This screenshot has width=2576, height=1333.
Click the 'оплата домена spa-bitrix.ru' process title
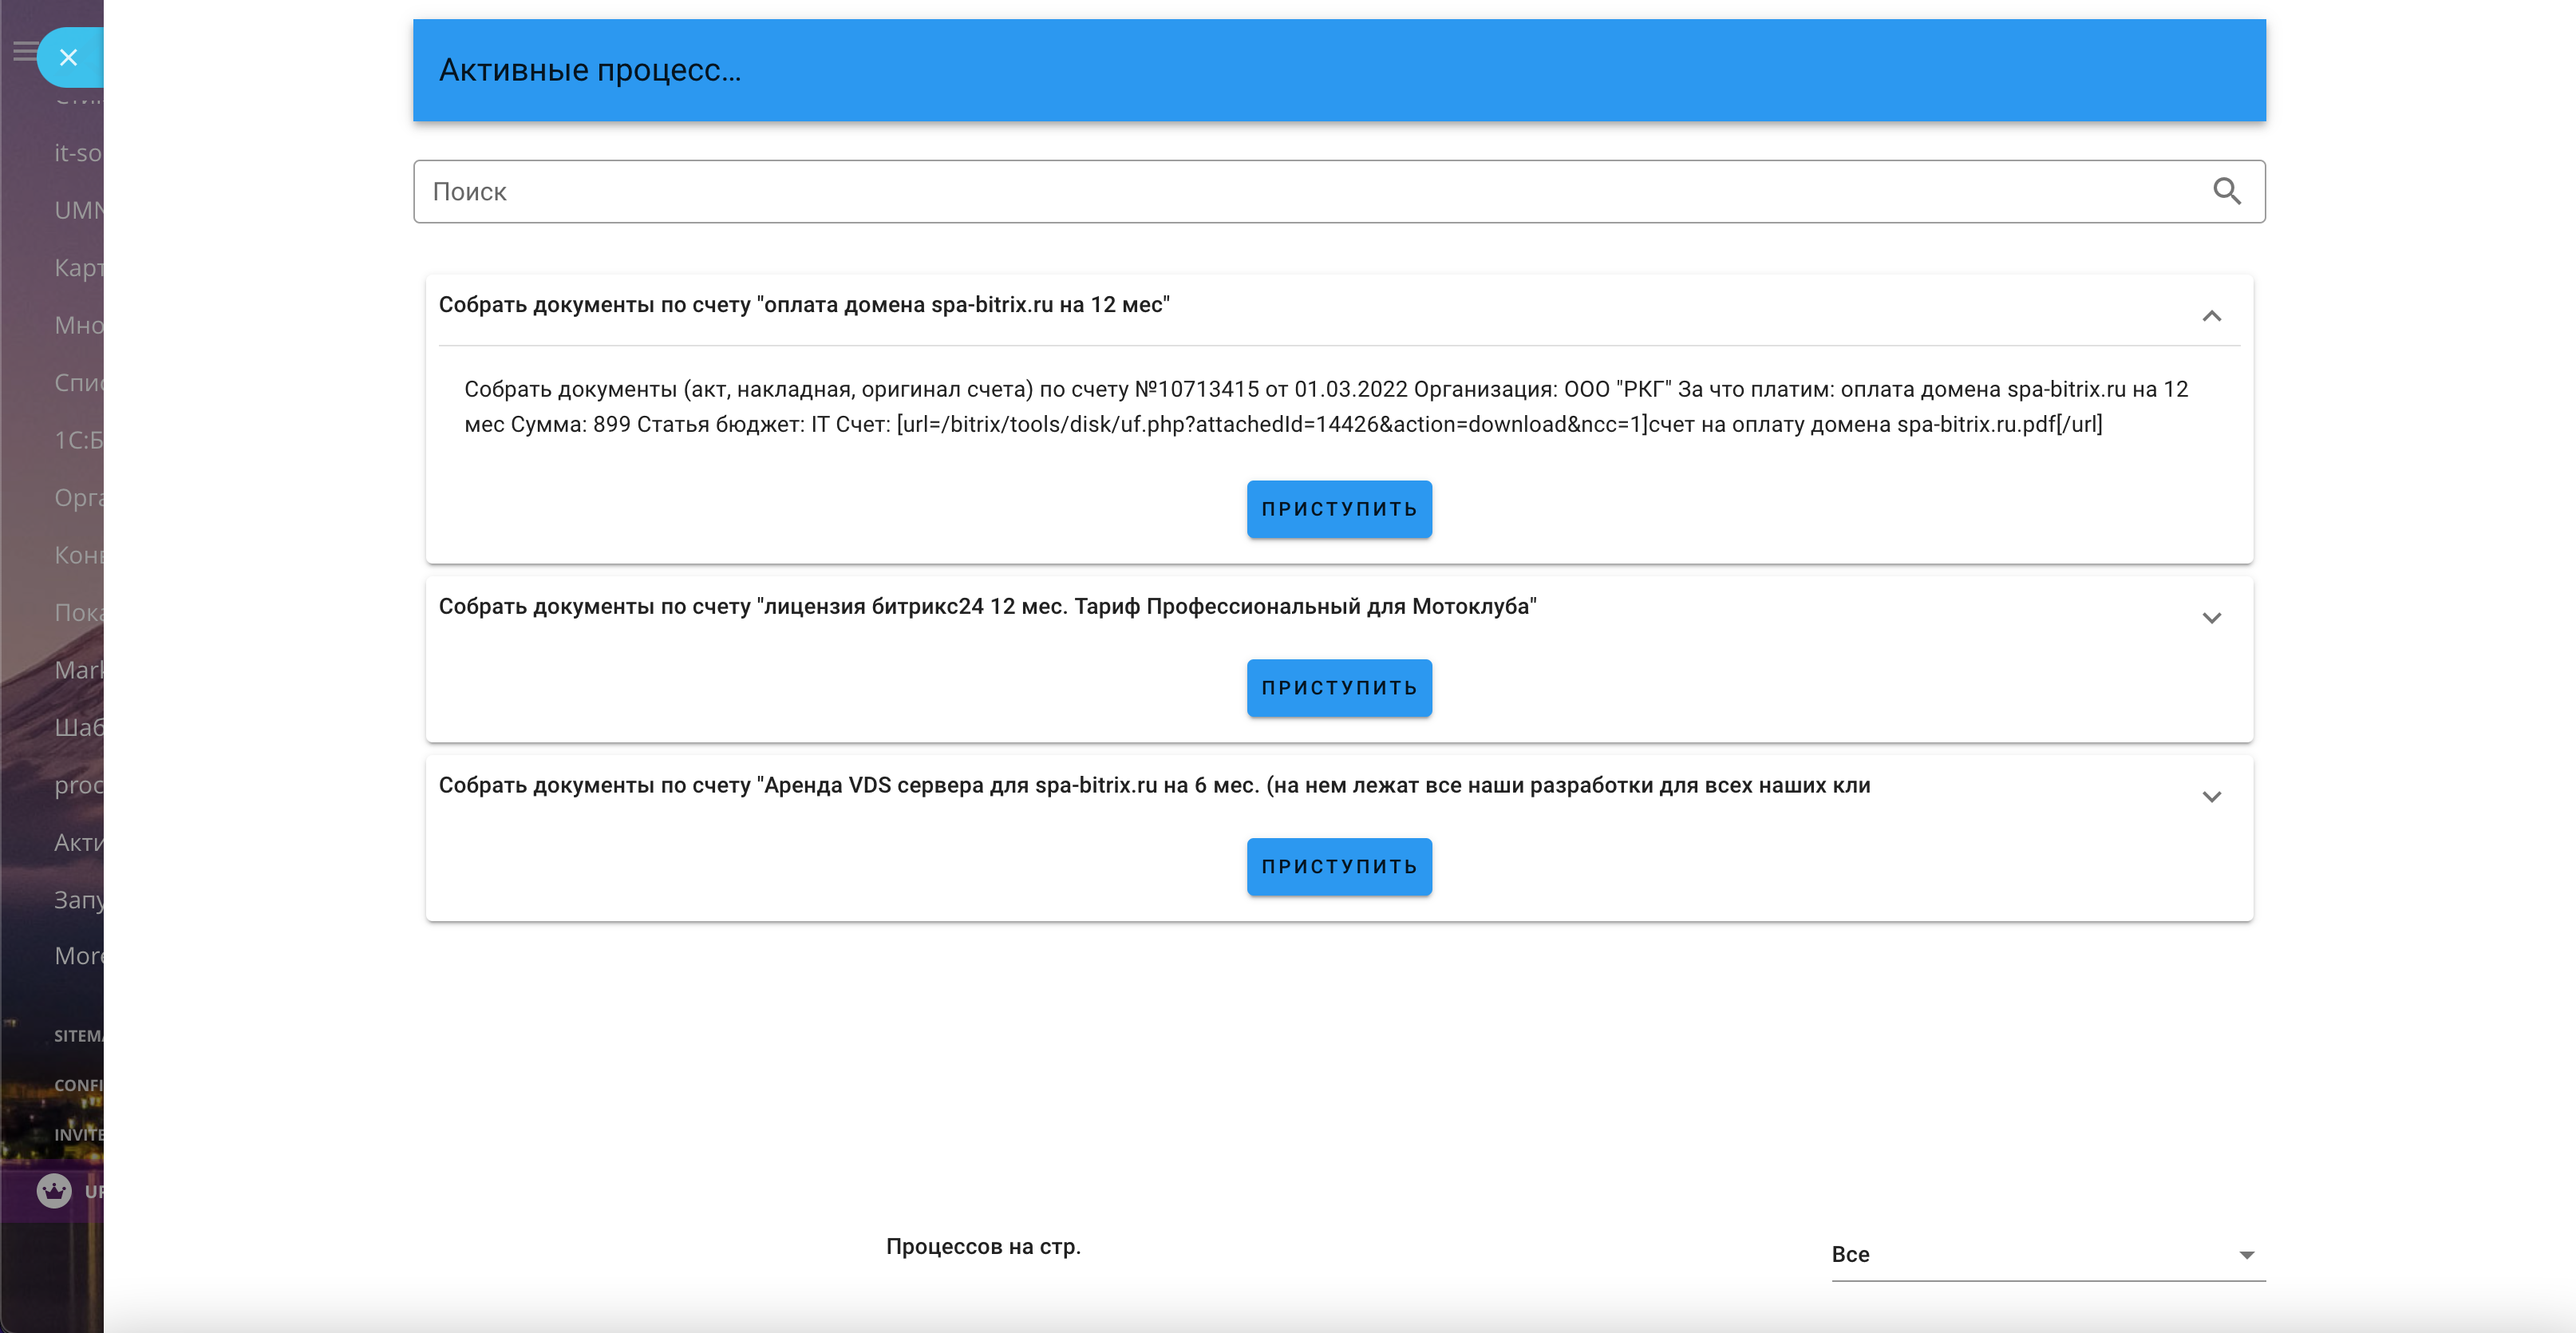[804, 305]
